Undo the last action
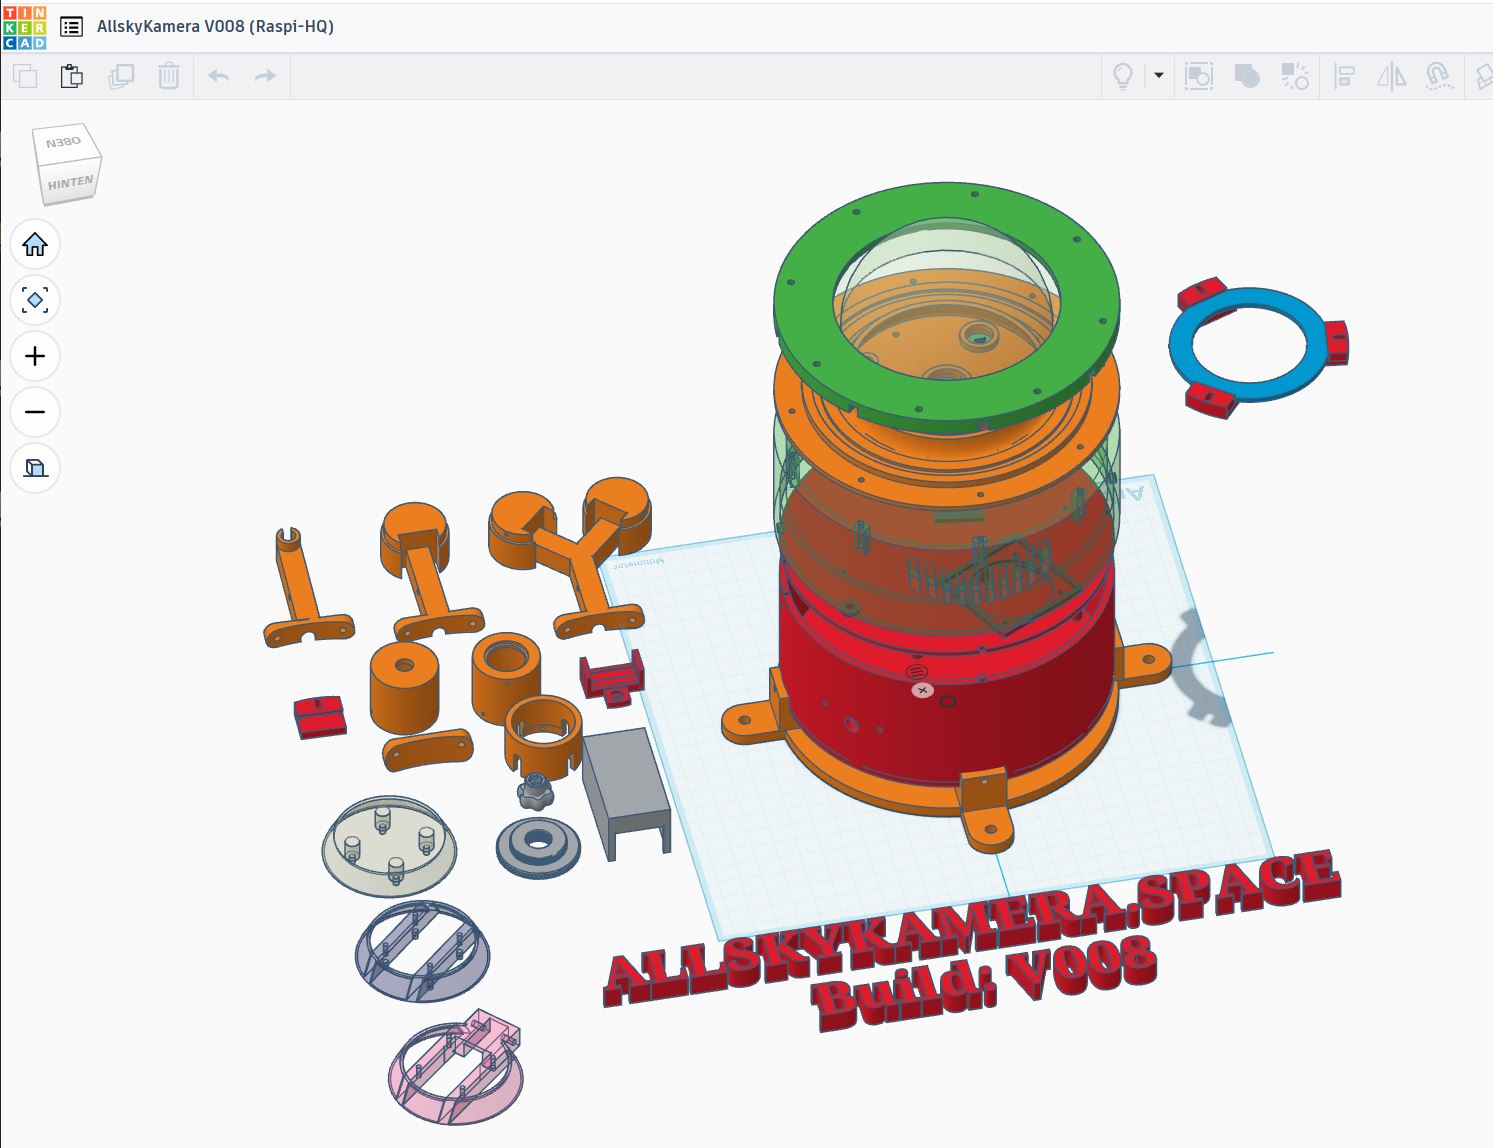This screenshot has height=1148, width=1493. point(217,75)
